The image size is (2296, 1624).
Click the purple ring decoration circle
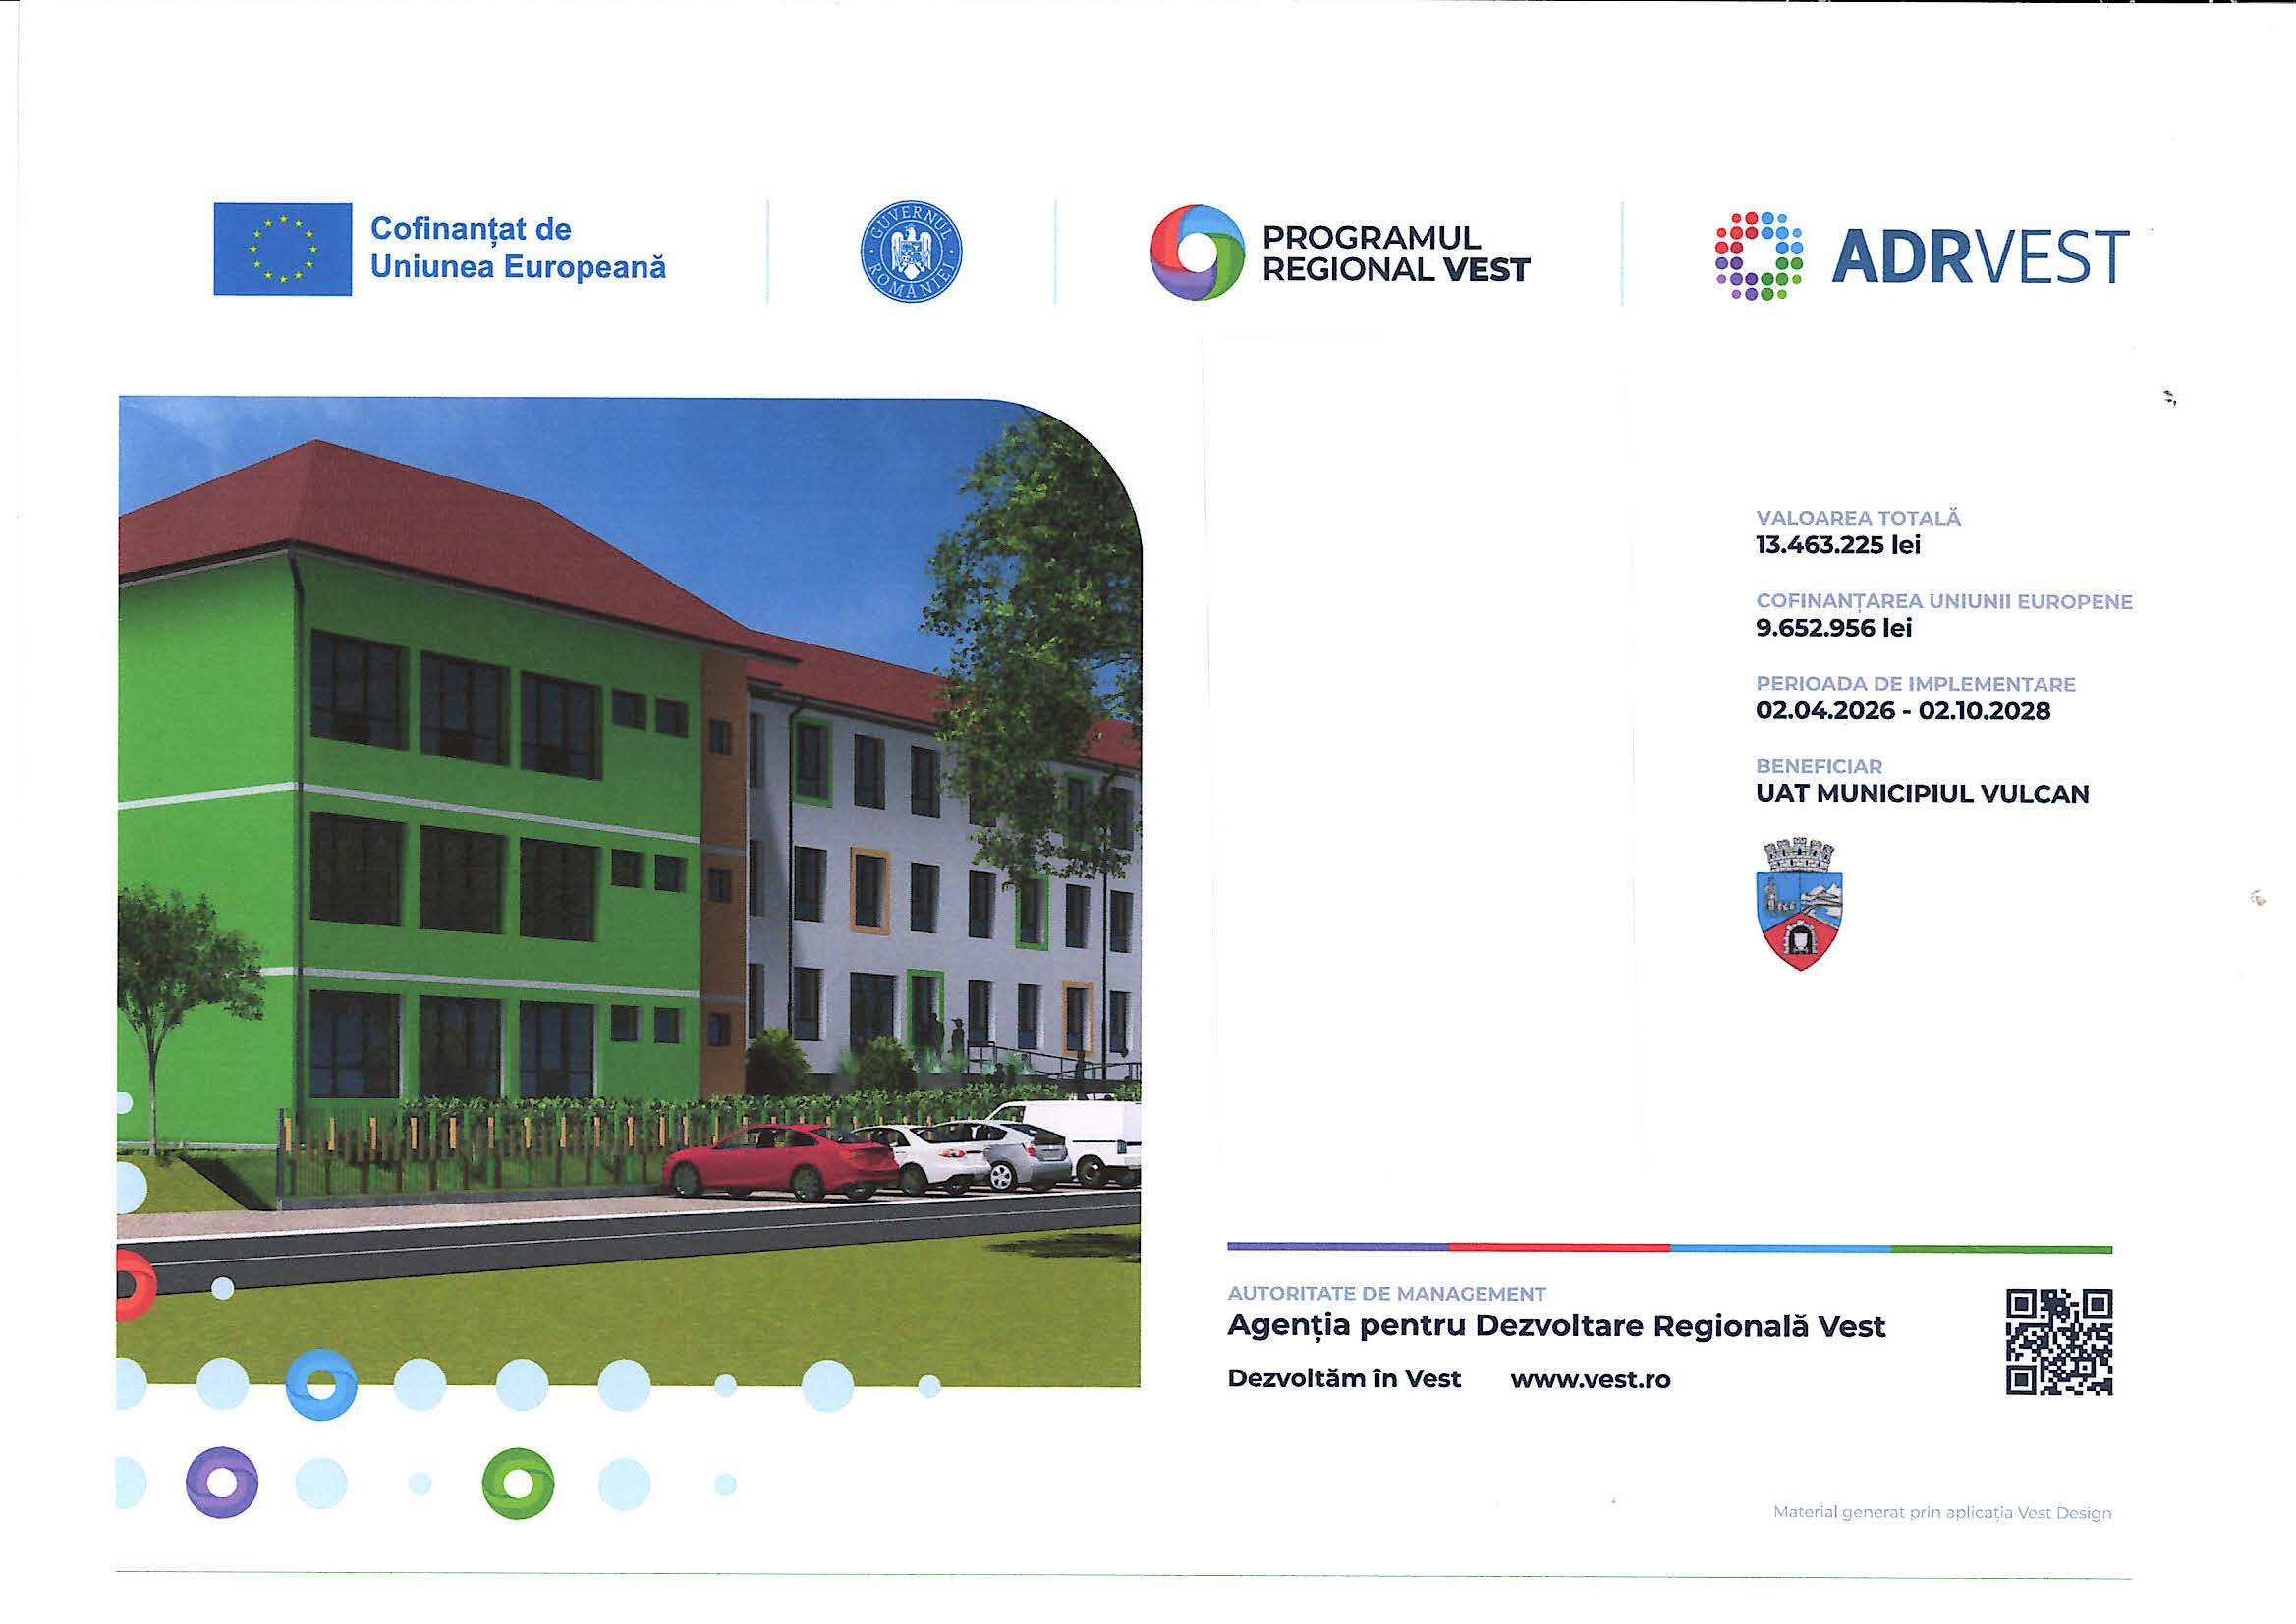222,1482
